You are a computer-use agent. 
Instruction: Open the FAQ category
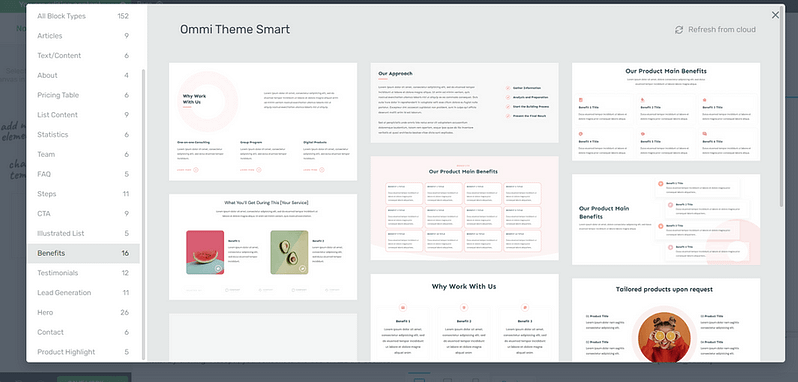click(x=83, y=174)
